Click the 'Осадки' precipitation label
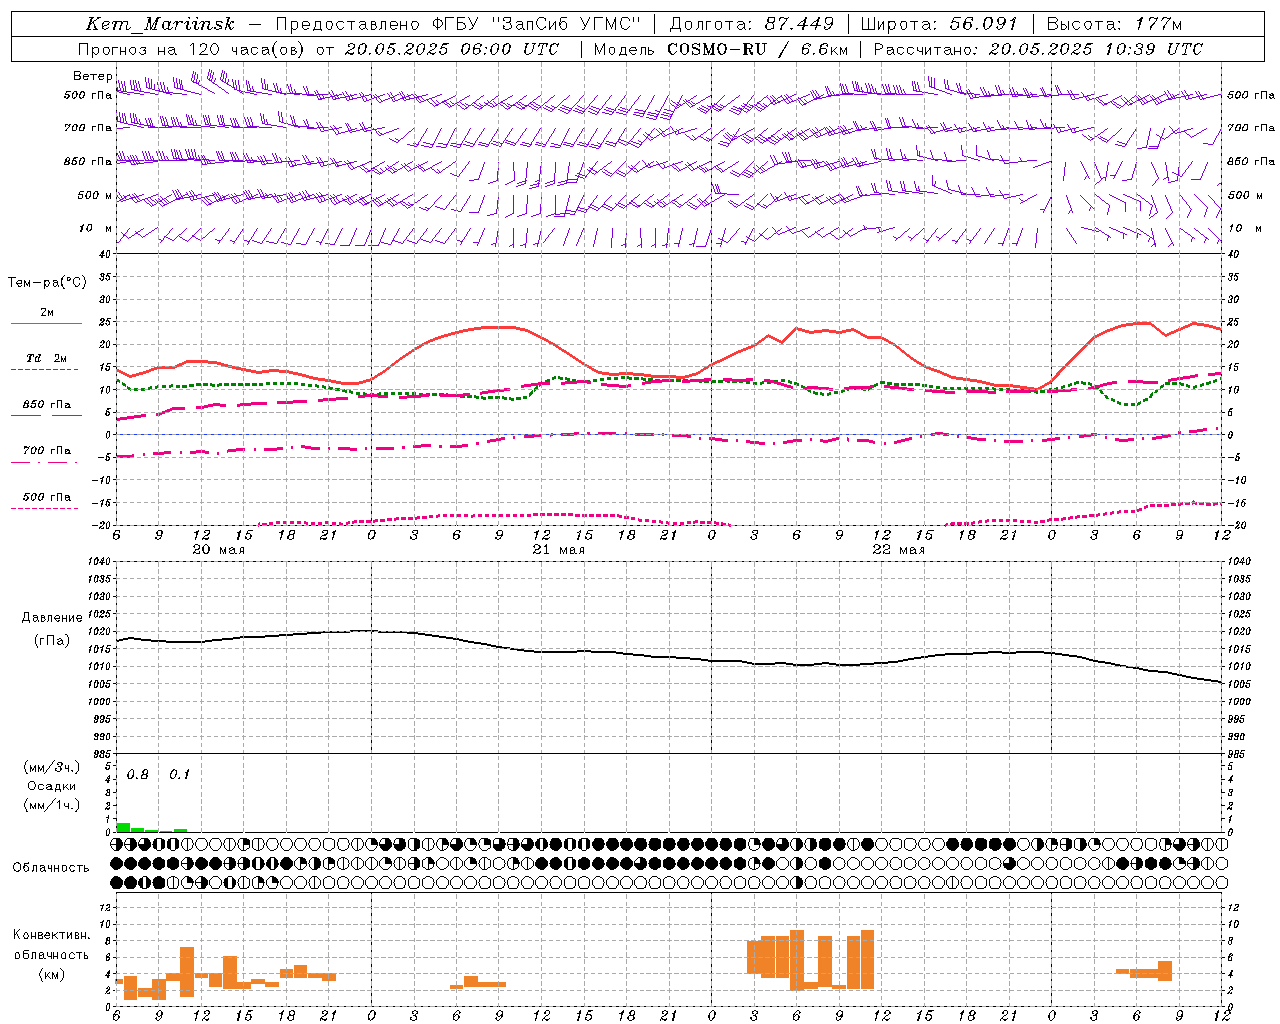The image size is (1280, 1024). (51, 786)
